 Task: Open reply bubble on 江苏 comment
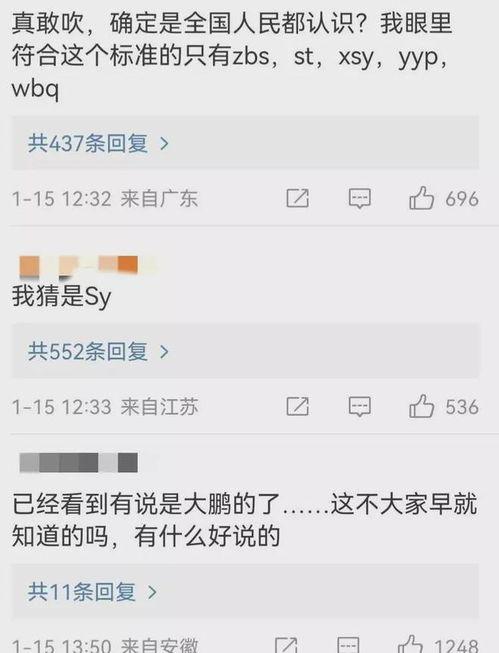tap(360, 406)
